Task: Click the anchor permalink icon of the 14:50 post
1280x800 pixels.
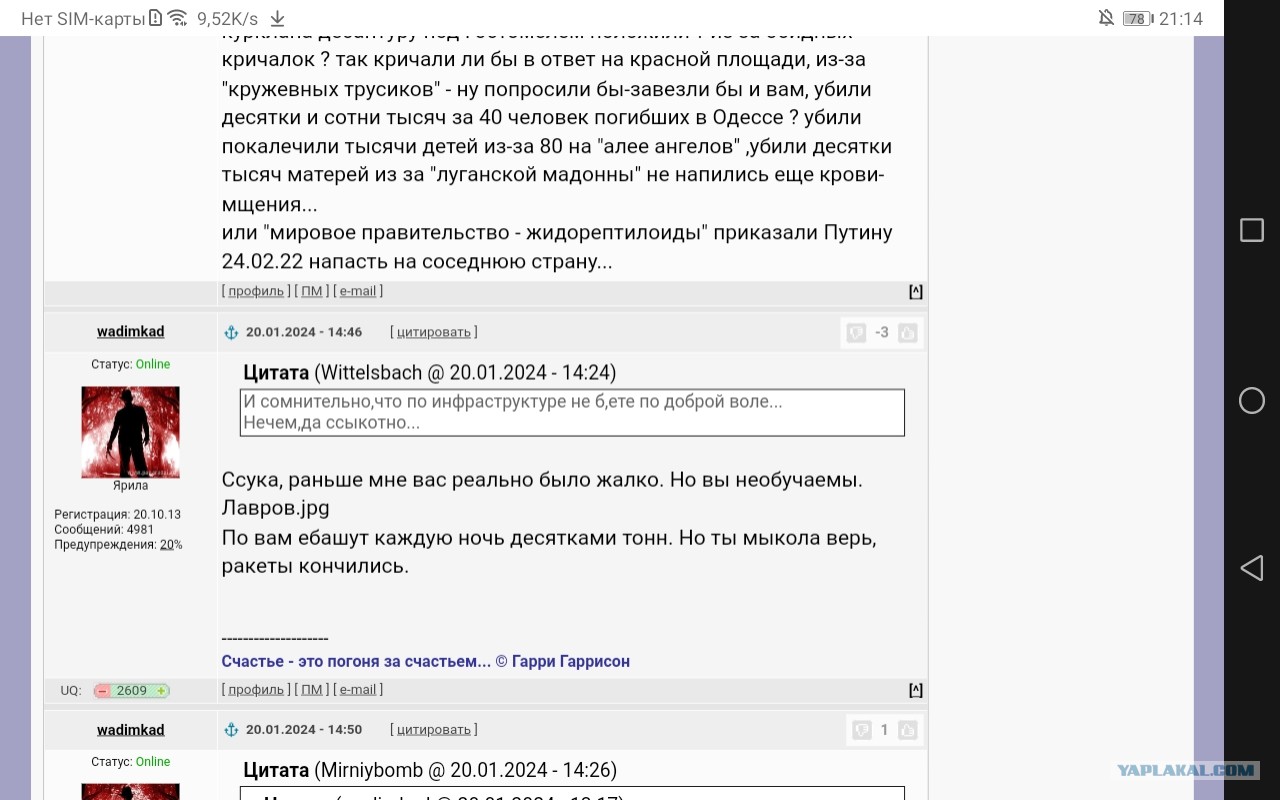Action: click(231, 730)
